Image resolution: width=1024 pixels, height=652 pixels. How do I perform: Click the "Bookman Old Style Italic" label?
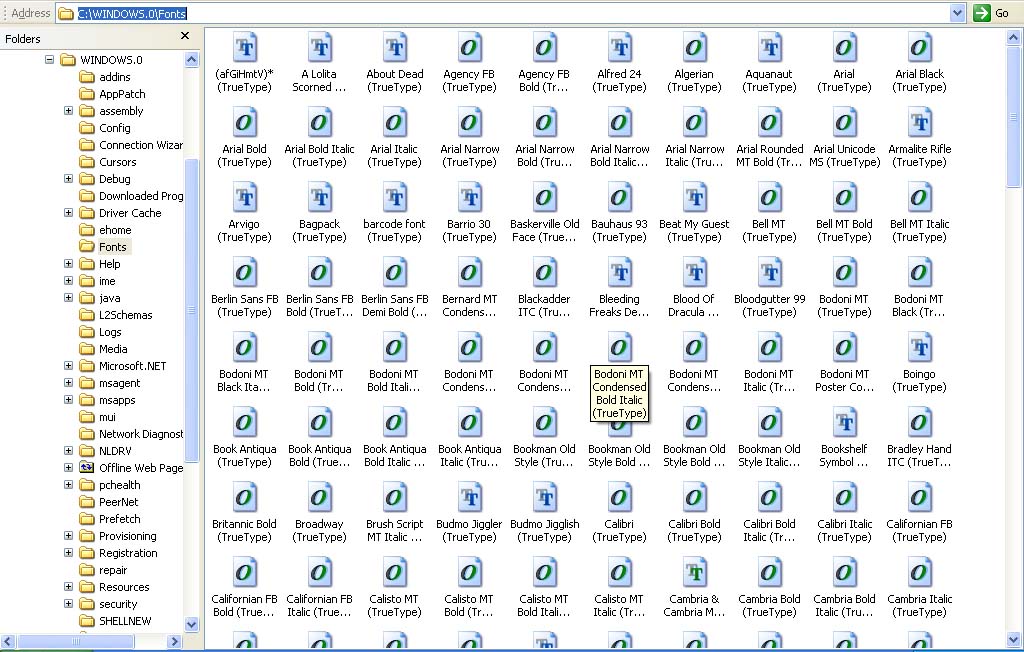[x=769, y=455]
